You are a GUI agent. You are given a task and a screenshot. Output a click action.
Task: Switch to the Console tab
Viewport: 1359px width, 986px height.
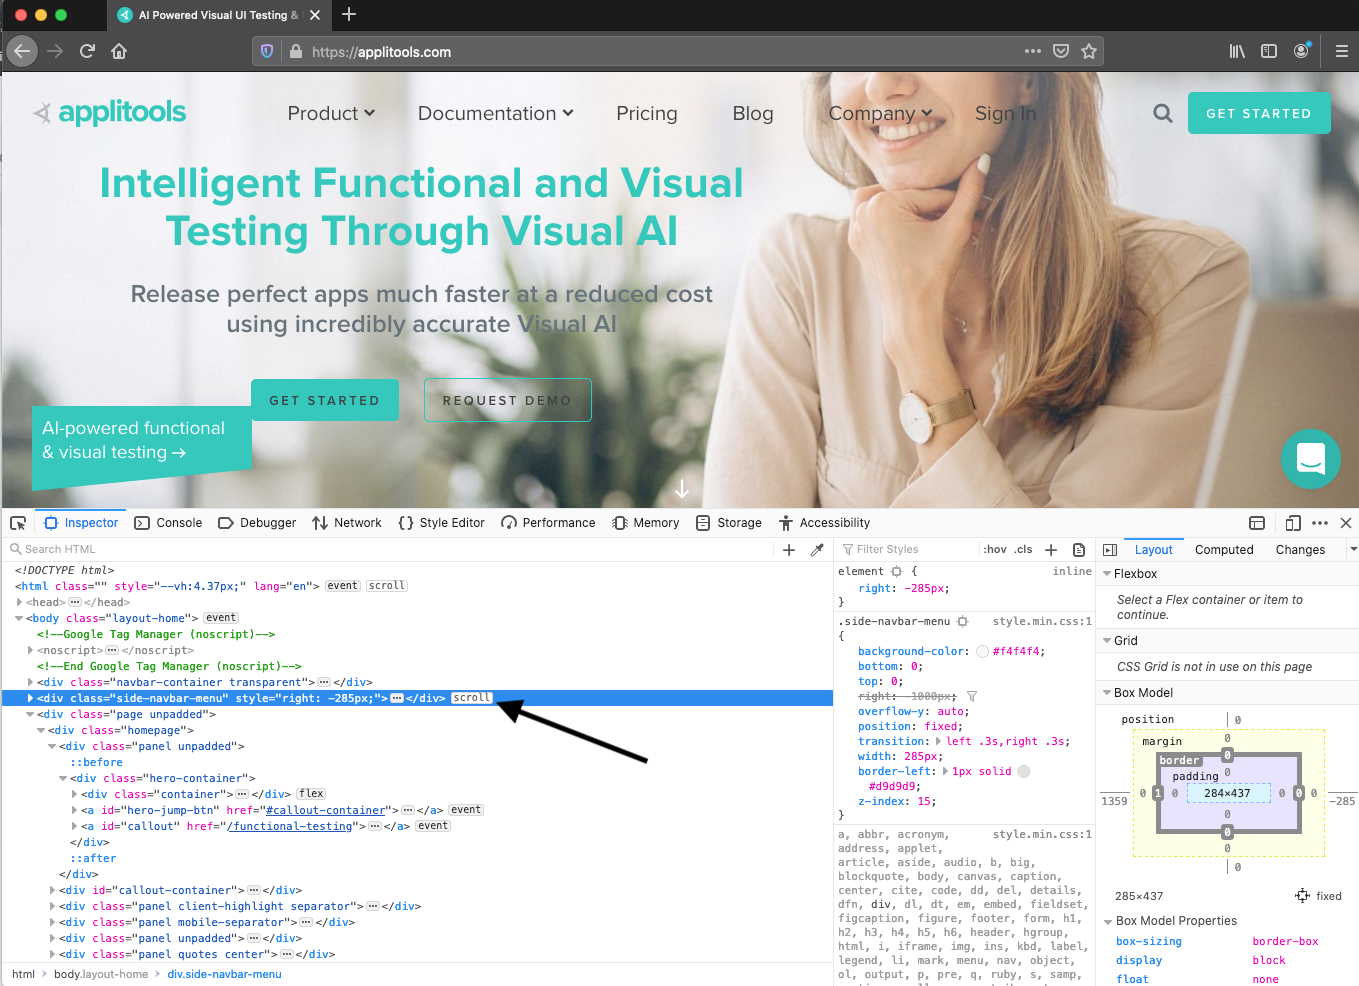168,523
